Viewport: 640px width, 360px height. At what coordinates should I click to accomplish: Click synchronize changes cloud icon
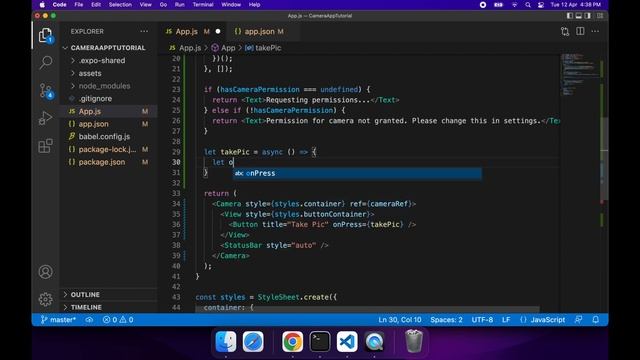coord(89,320)
